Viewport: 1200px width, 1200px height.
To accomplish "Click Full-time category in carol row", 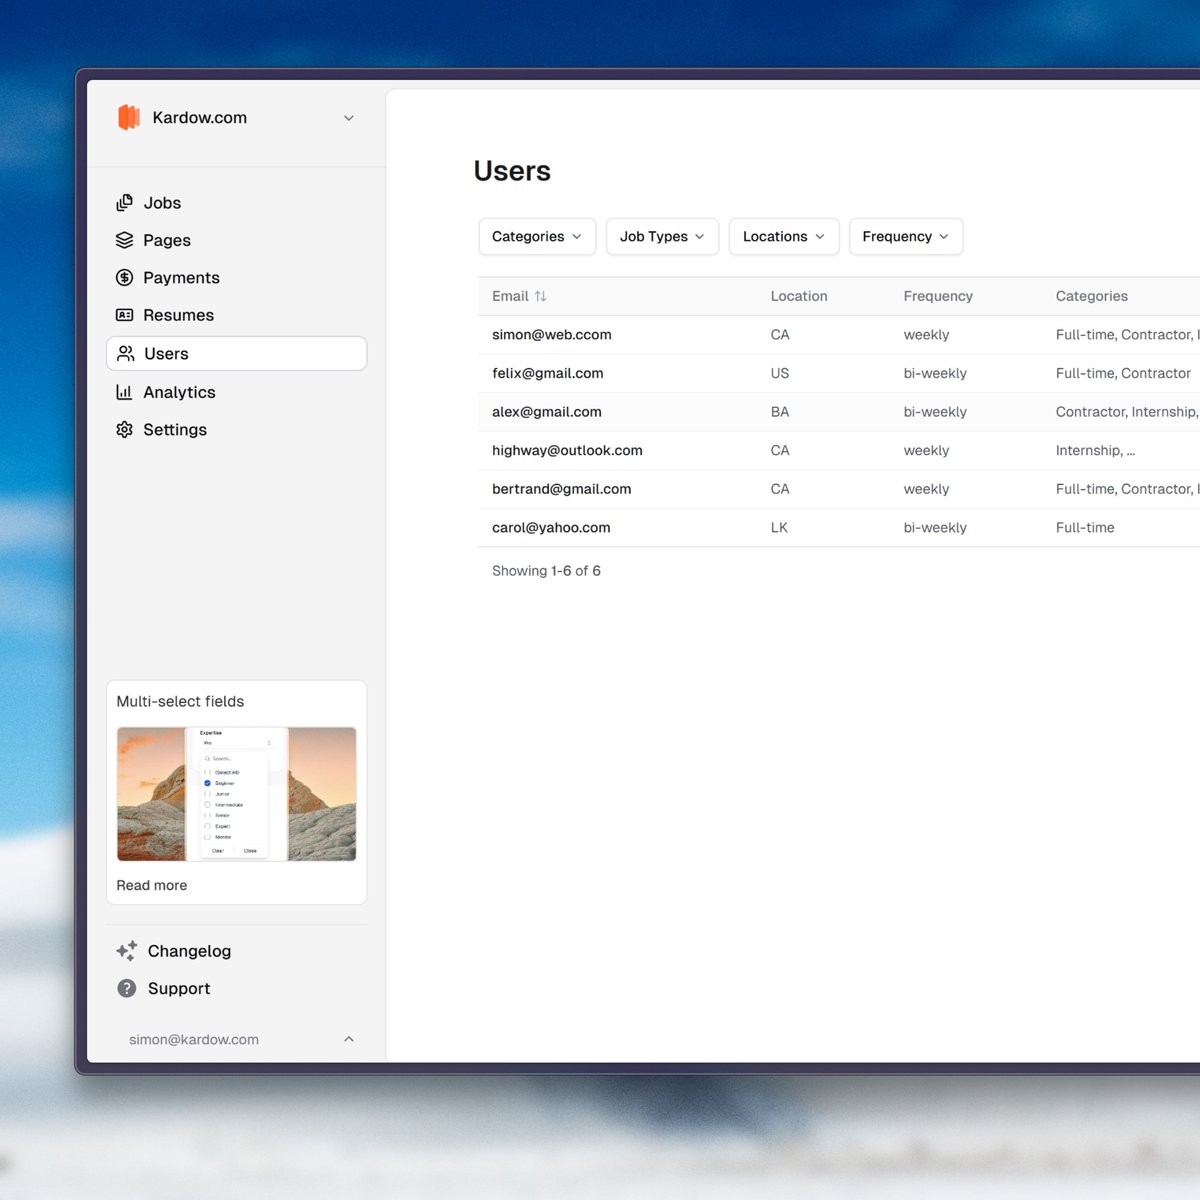I will (1085, 527).
